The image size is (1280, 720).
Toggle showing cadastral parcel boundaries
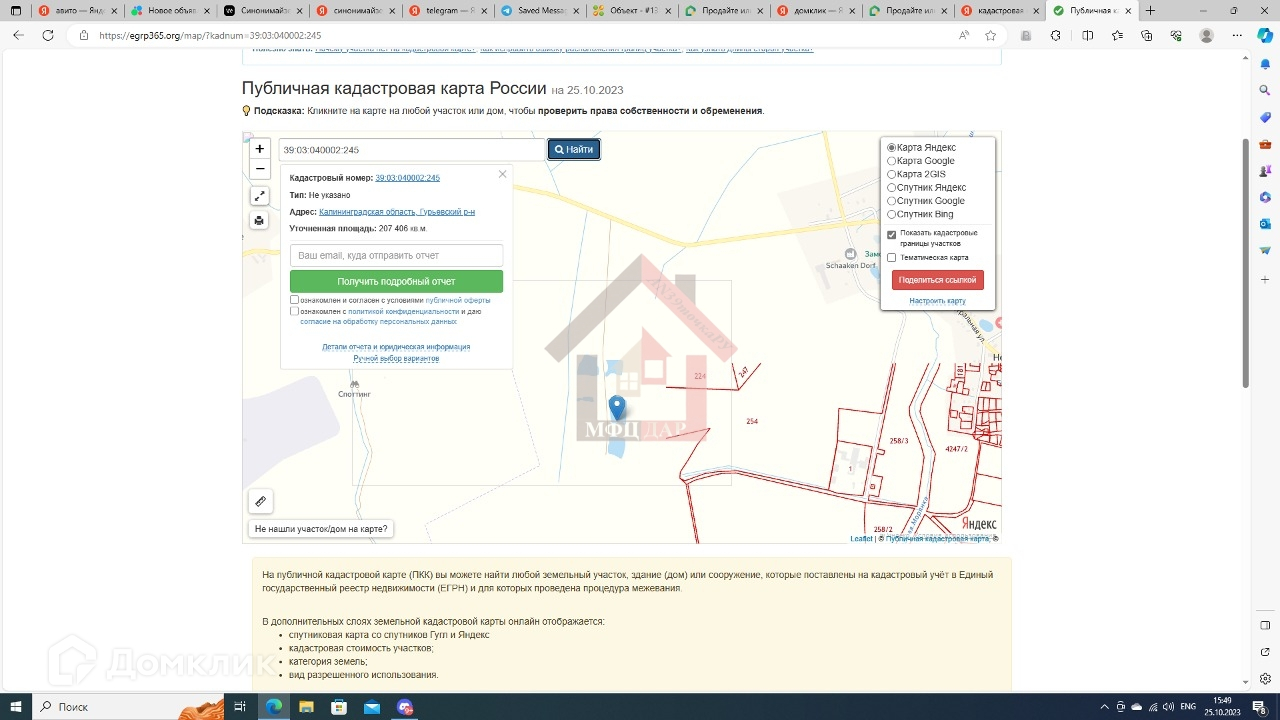892,235
